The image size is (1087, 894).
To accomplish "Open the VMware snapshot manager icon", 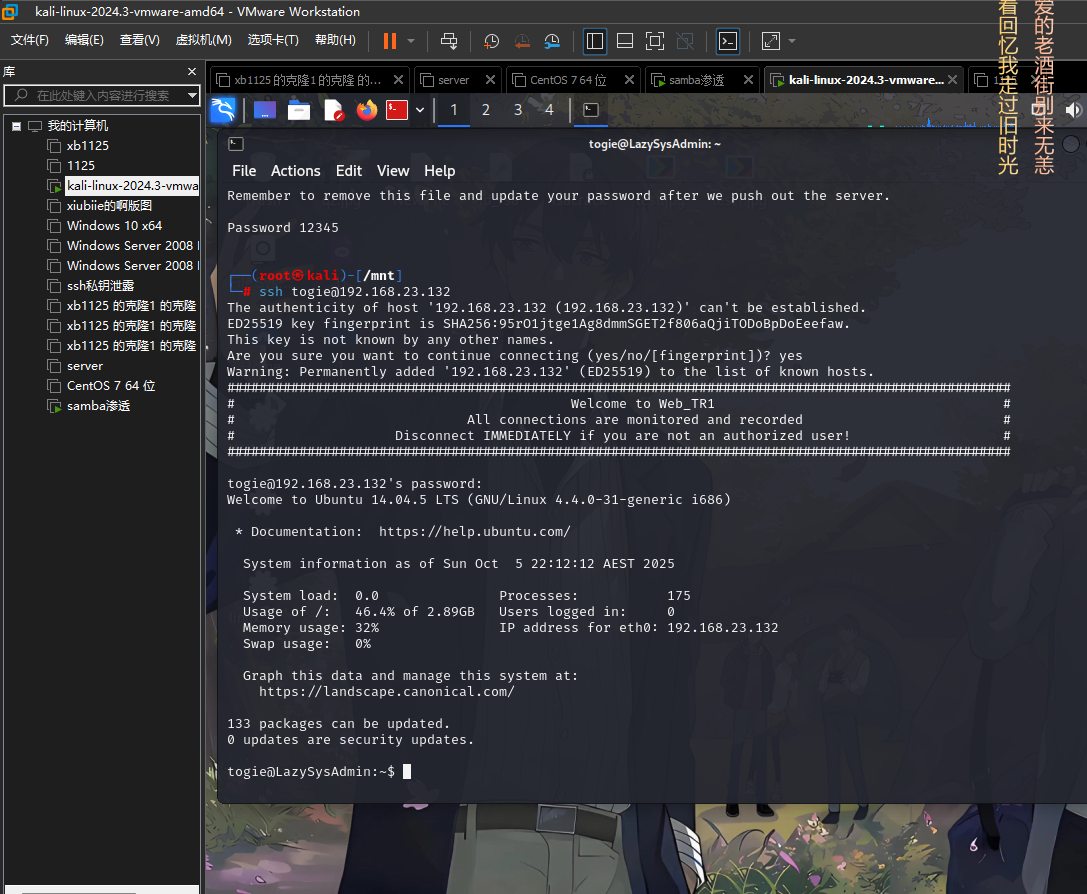I will pos(552,41).
